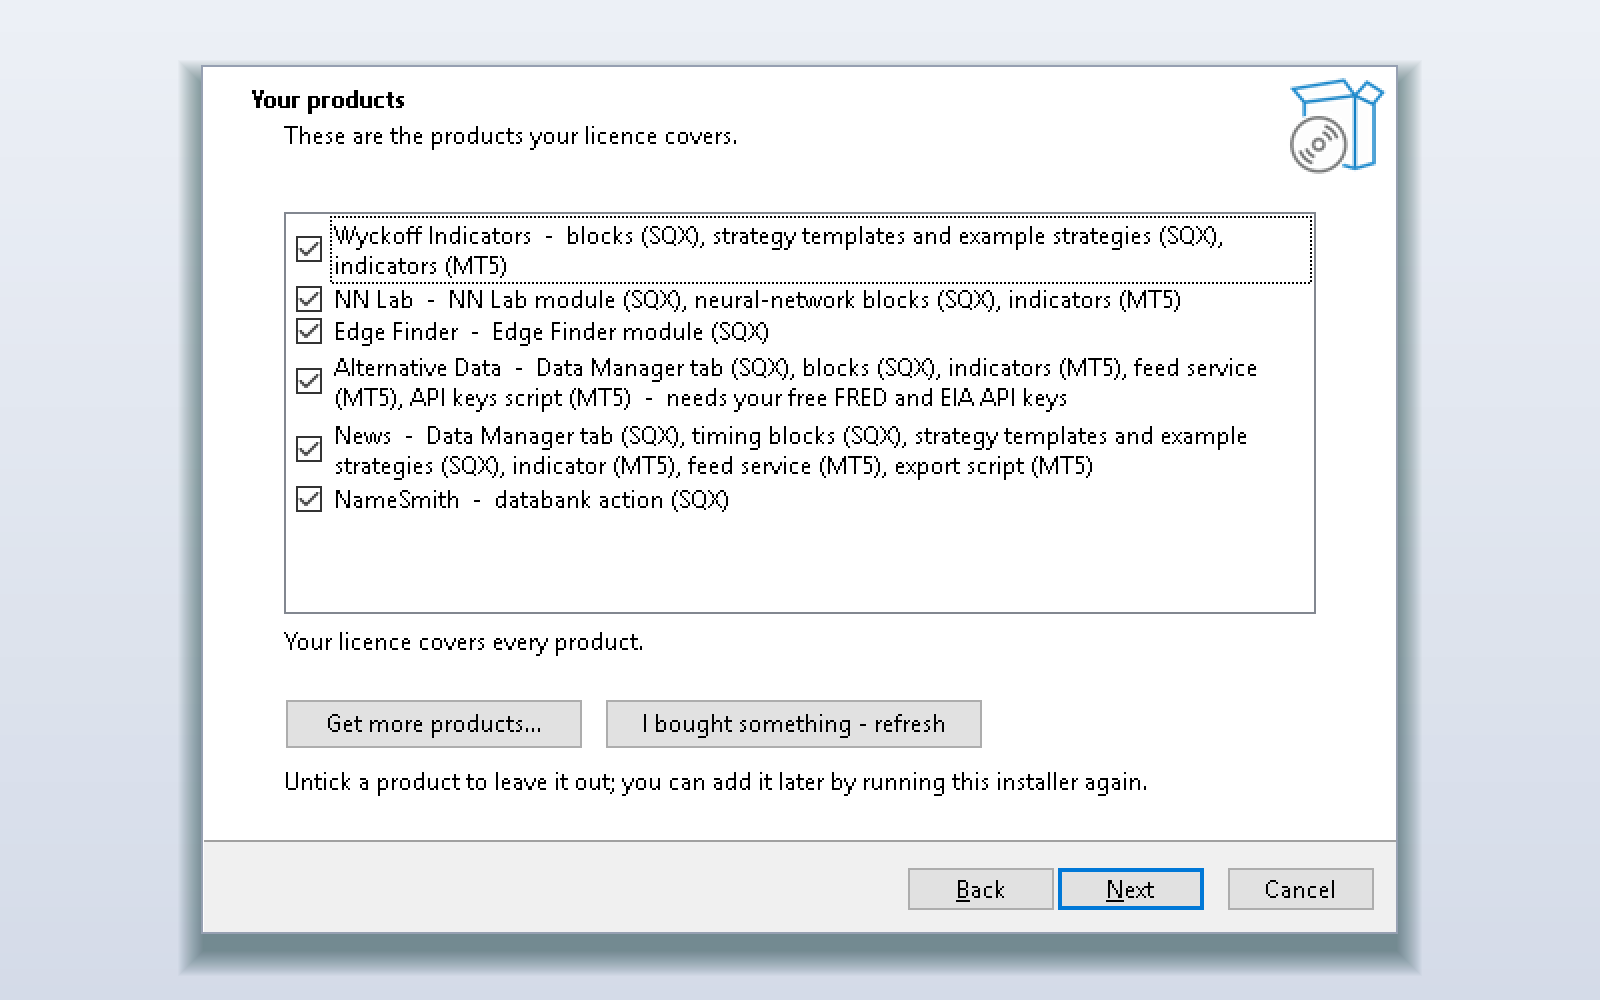Cancel the installer
Image resolution: width=1600 pixels, height=1000 pixels.
pos(1300,889)
